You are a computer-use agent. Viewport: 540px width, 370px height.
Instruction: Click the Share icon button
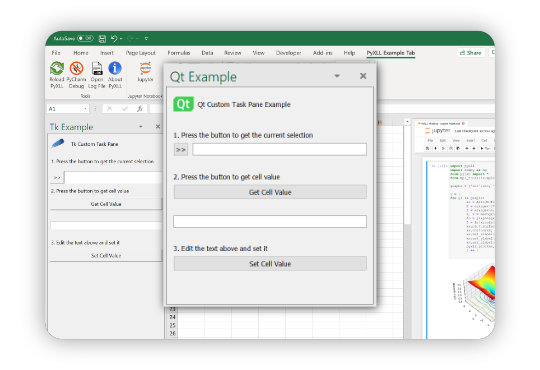click(x=470, y=53)
